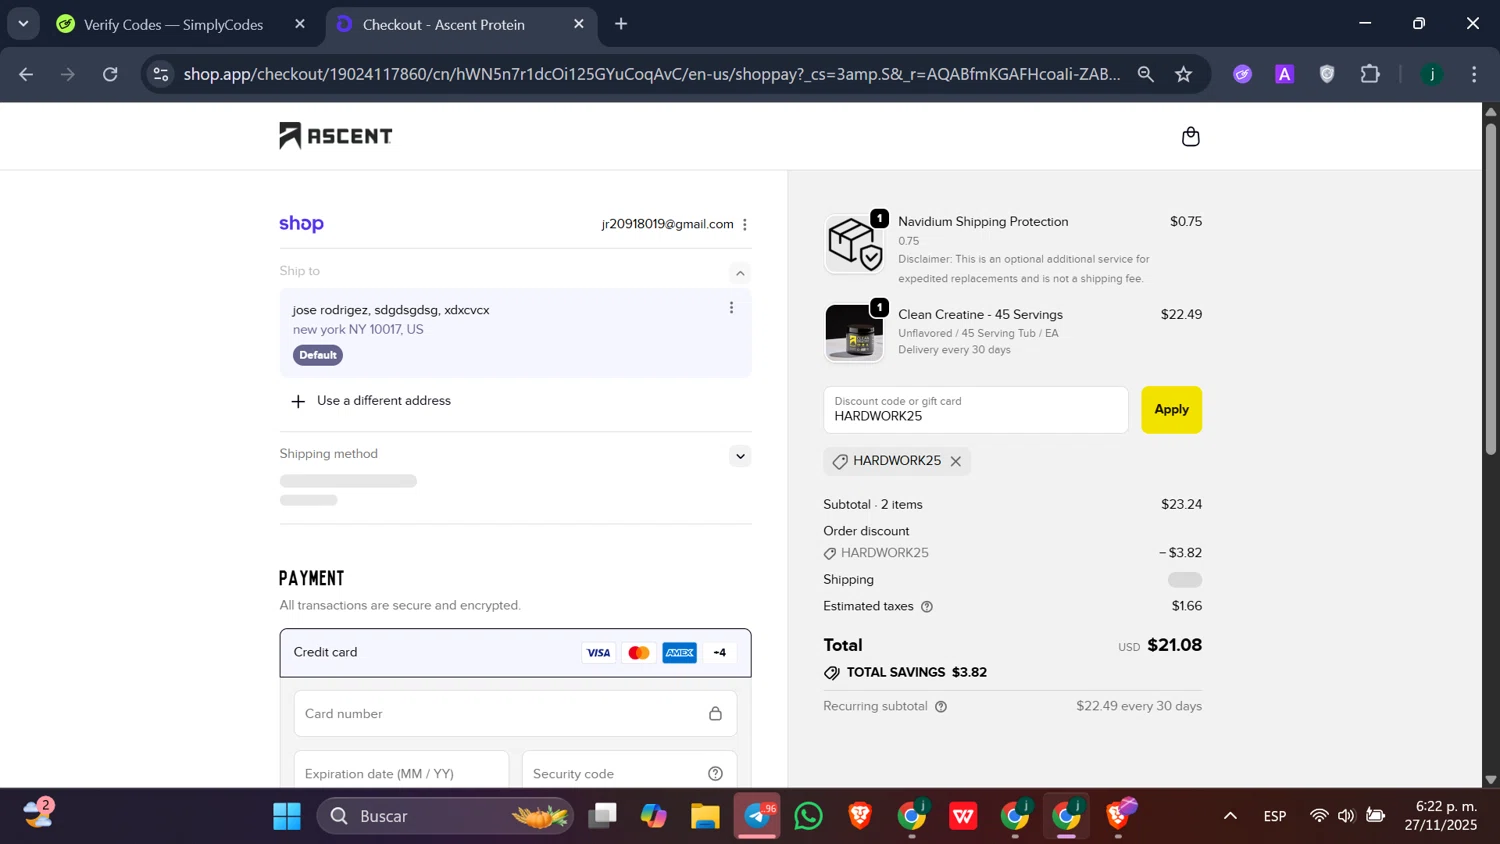Bookmark this page with star icon

click(1184, 74)
